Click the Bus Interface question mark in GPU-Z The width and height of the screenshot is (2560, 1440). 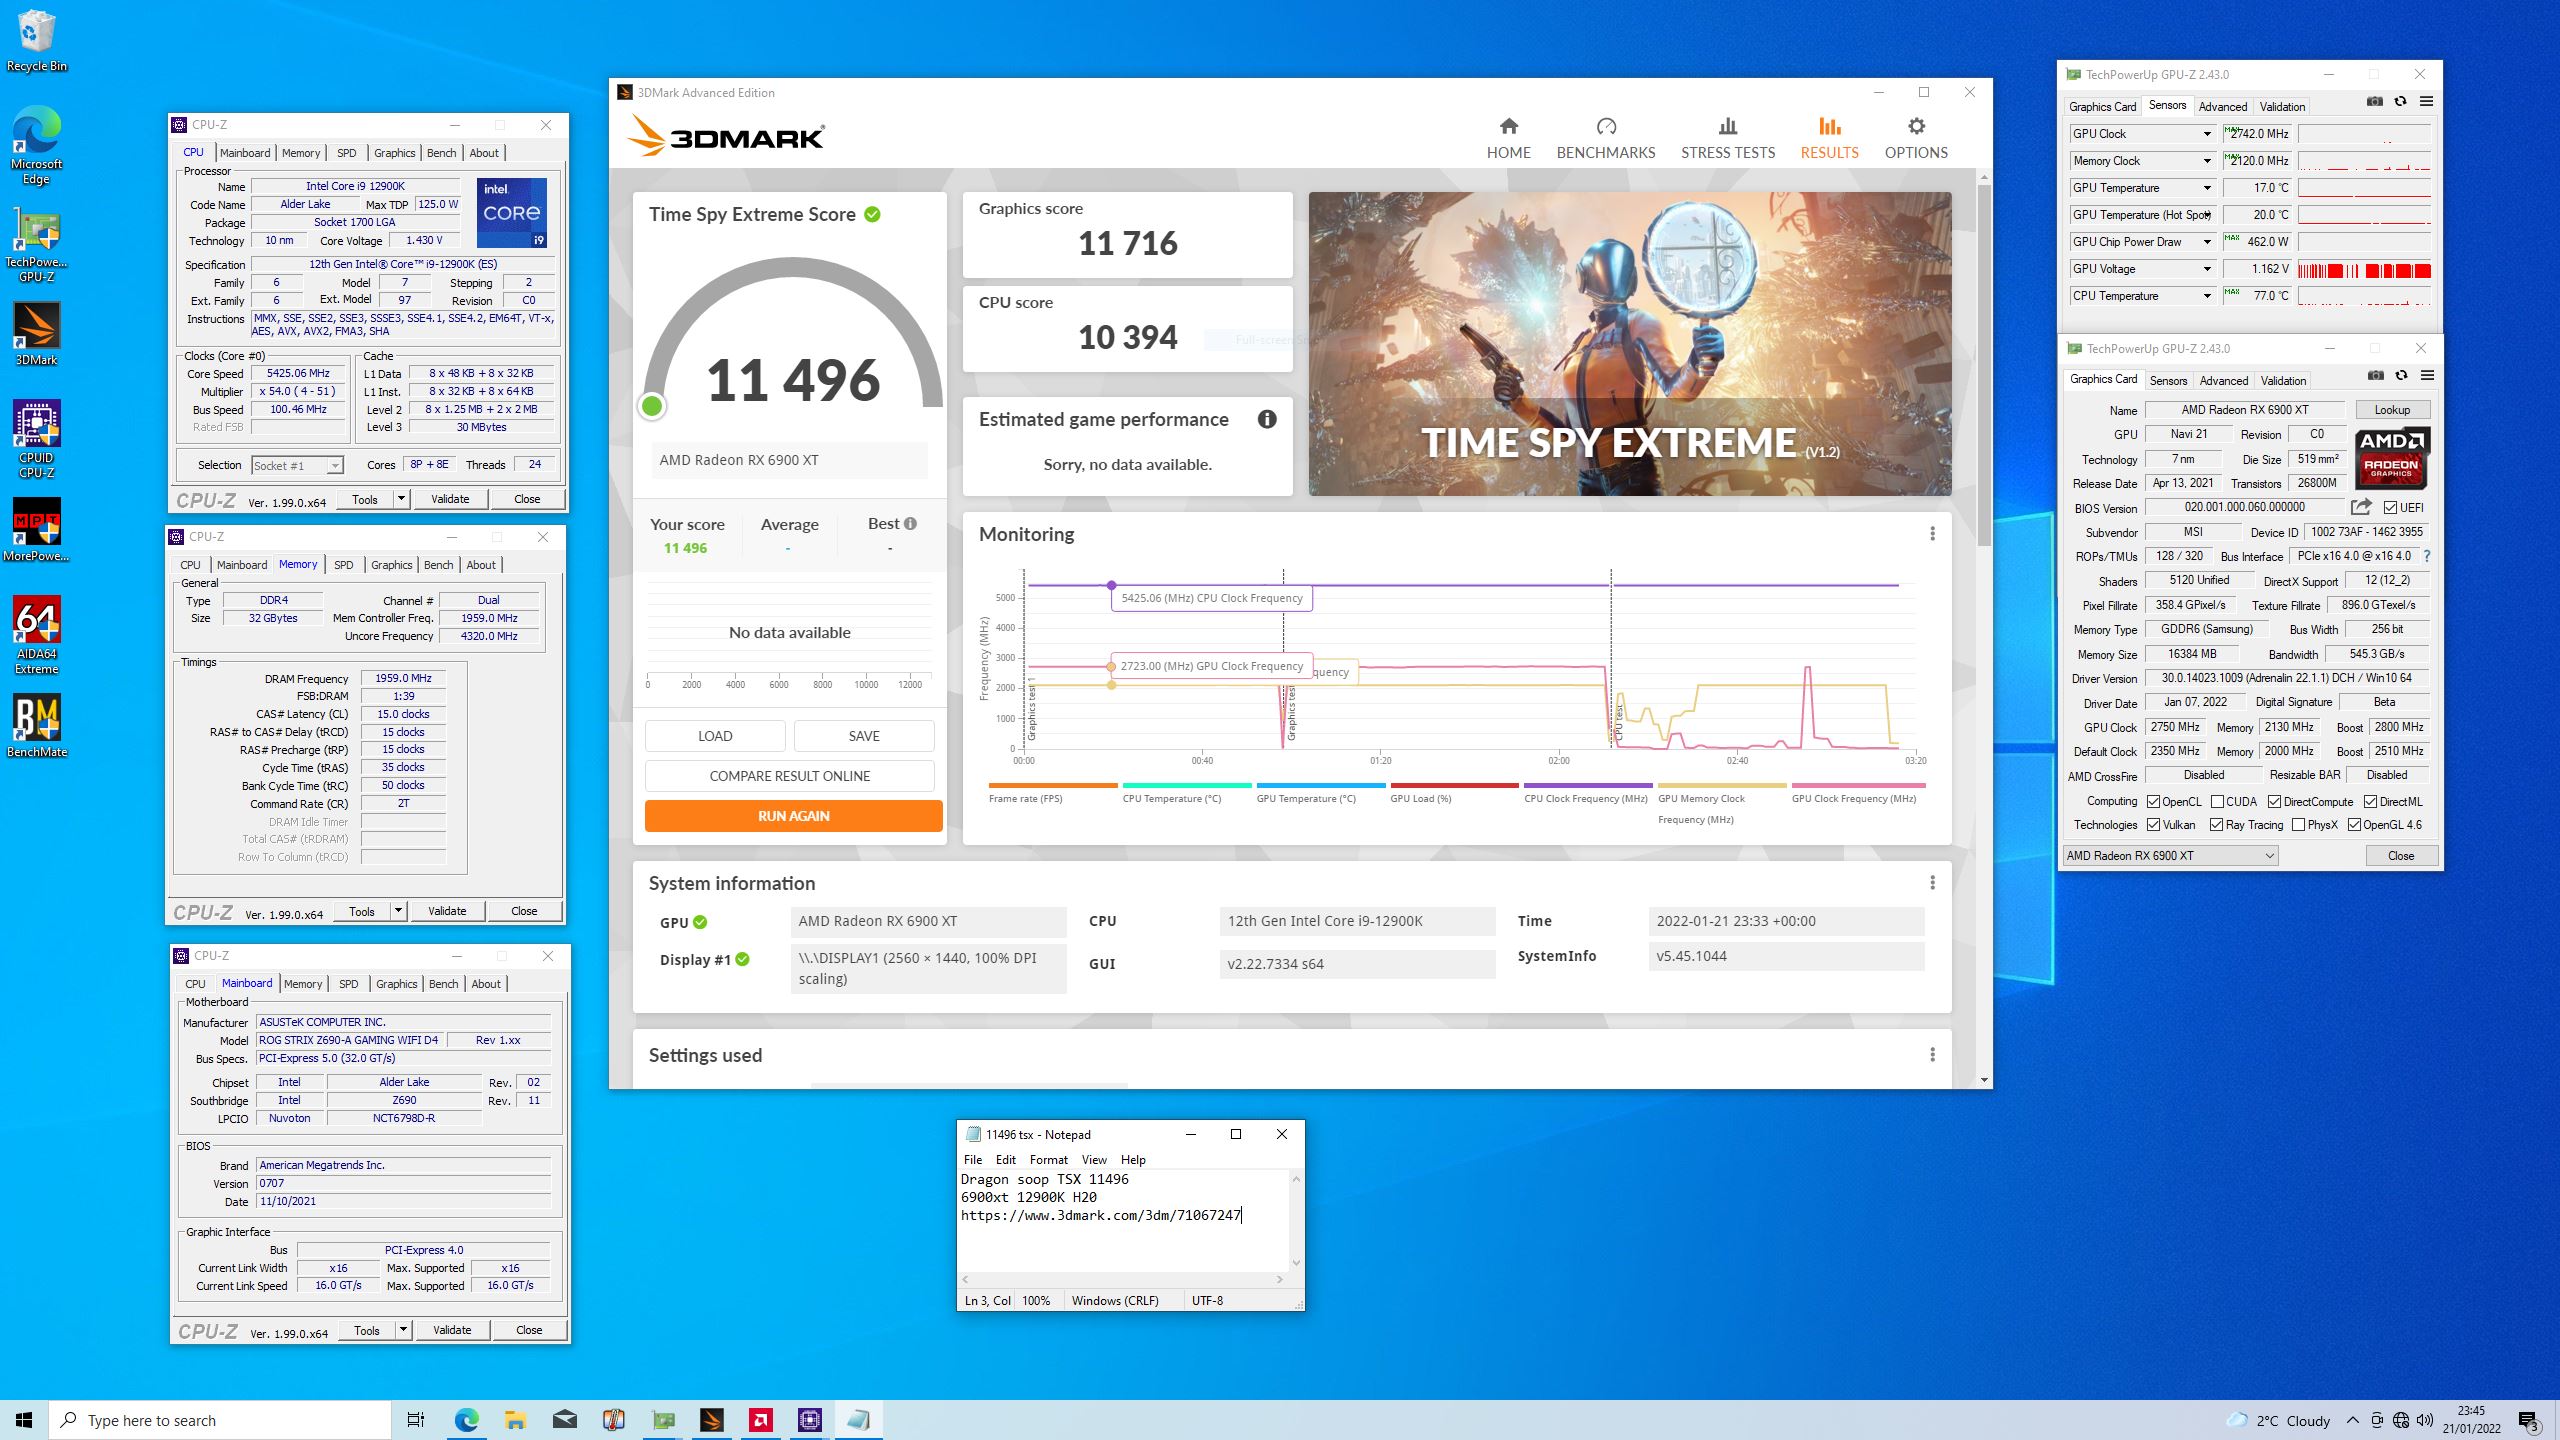click(x=2427, y=556)
